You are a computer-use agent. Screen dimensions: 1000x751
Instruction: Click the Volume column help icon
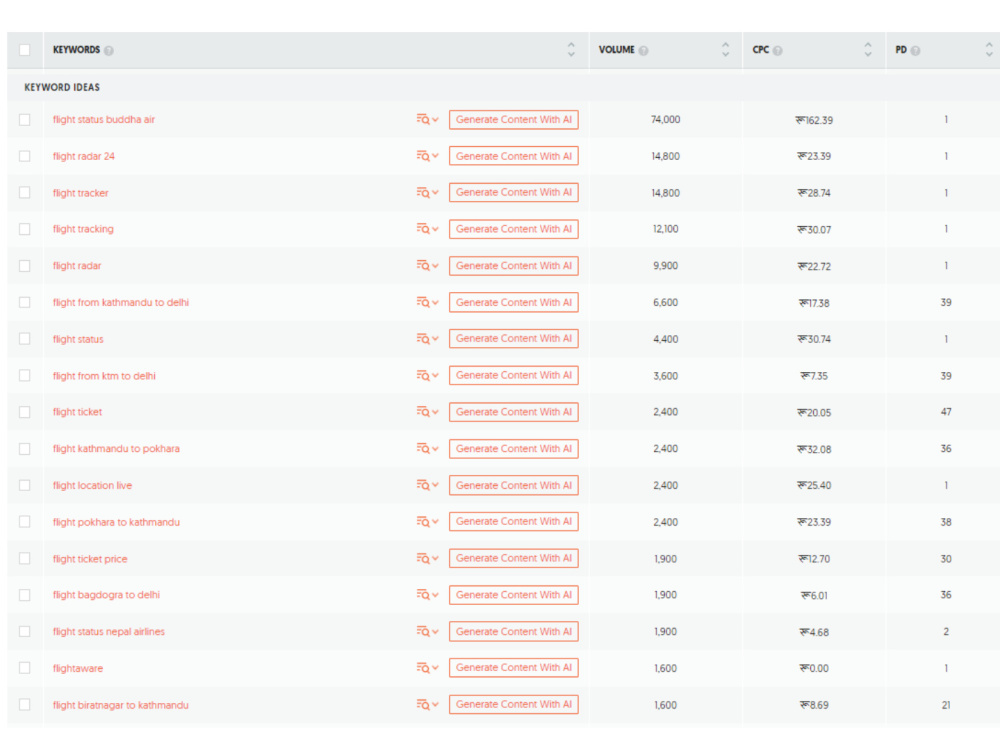pyautogui.click(x=643, y=50)
